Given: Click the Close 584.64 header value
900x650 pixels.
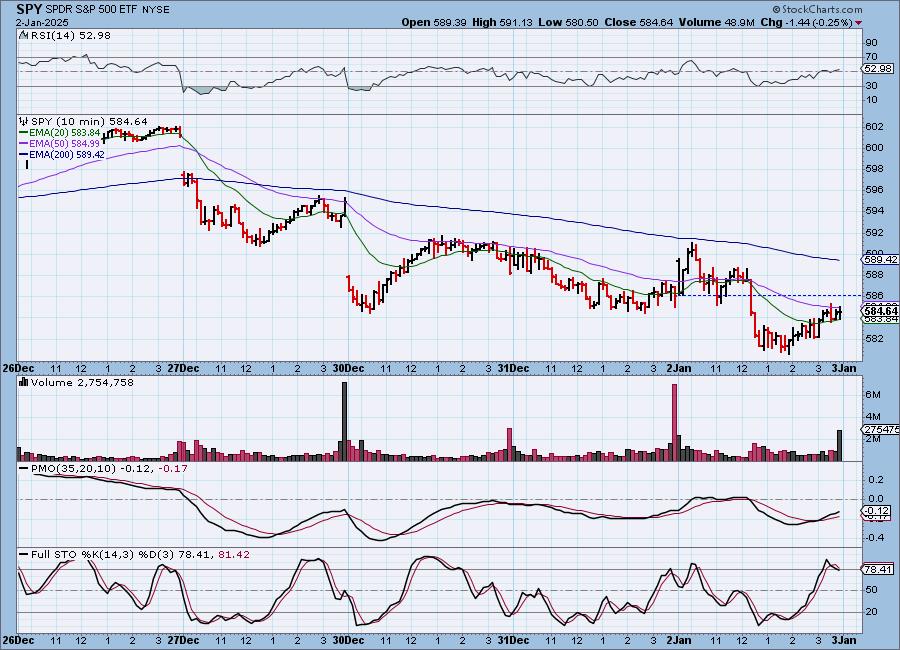Looking at the screenshot, I should click(x=639, y=22).
